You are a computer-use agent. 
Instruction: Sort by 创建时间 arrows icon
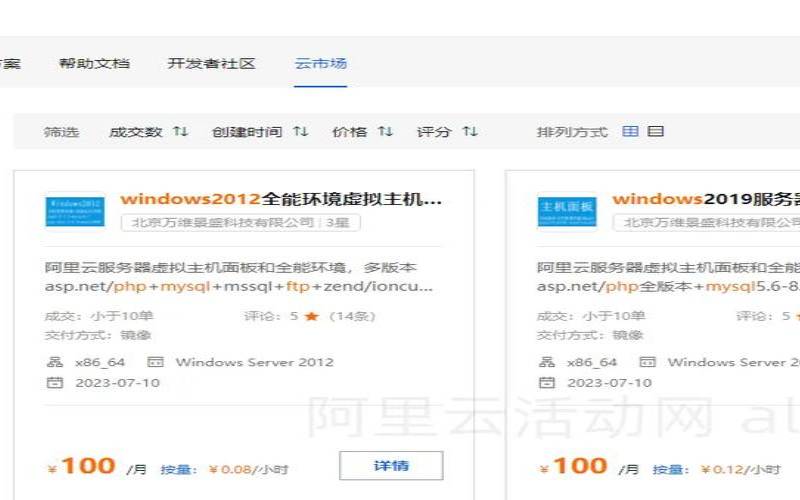coord(301,132)
